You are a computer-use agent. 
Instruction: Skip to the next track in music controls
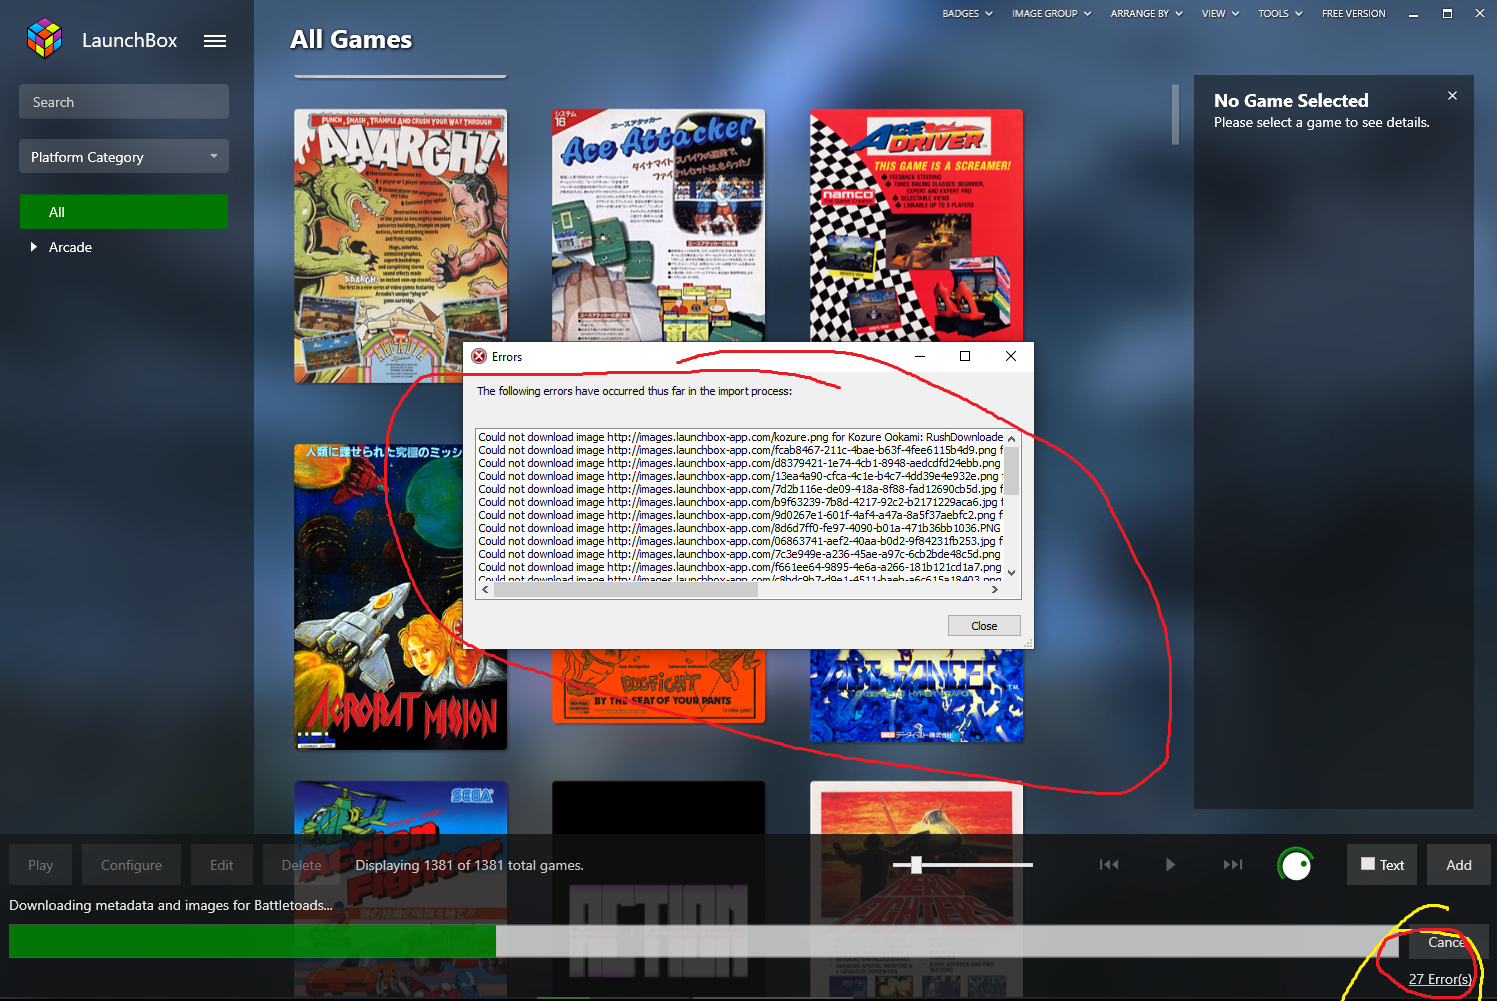(1233, 865)
